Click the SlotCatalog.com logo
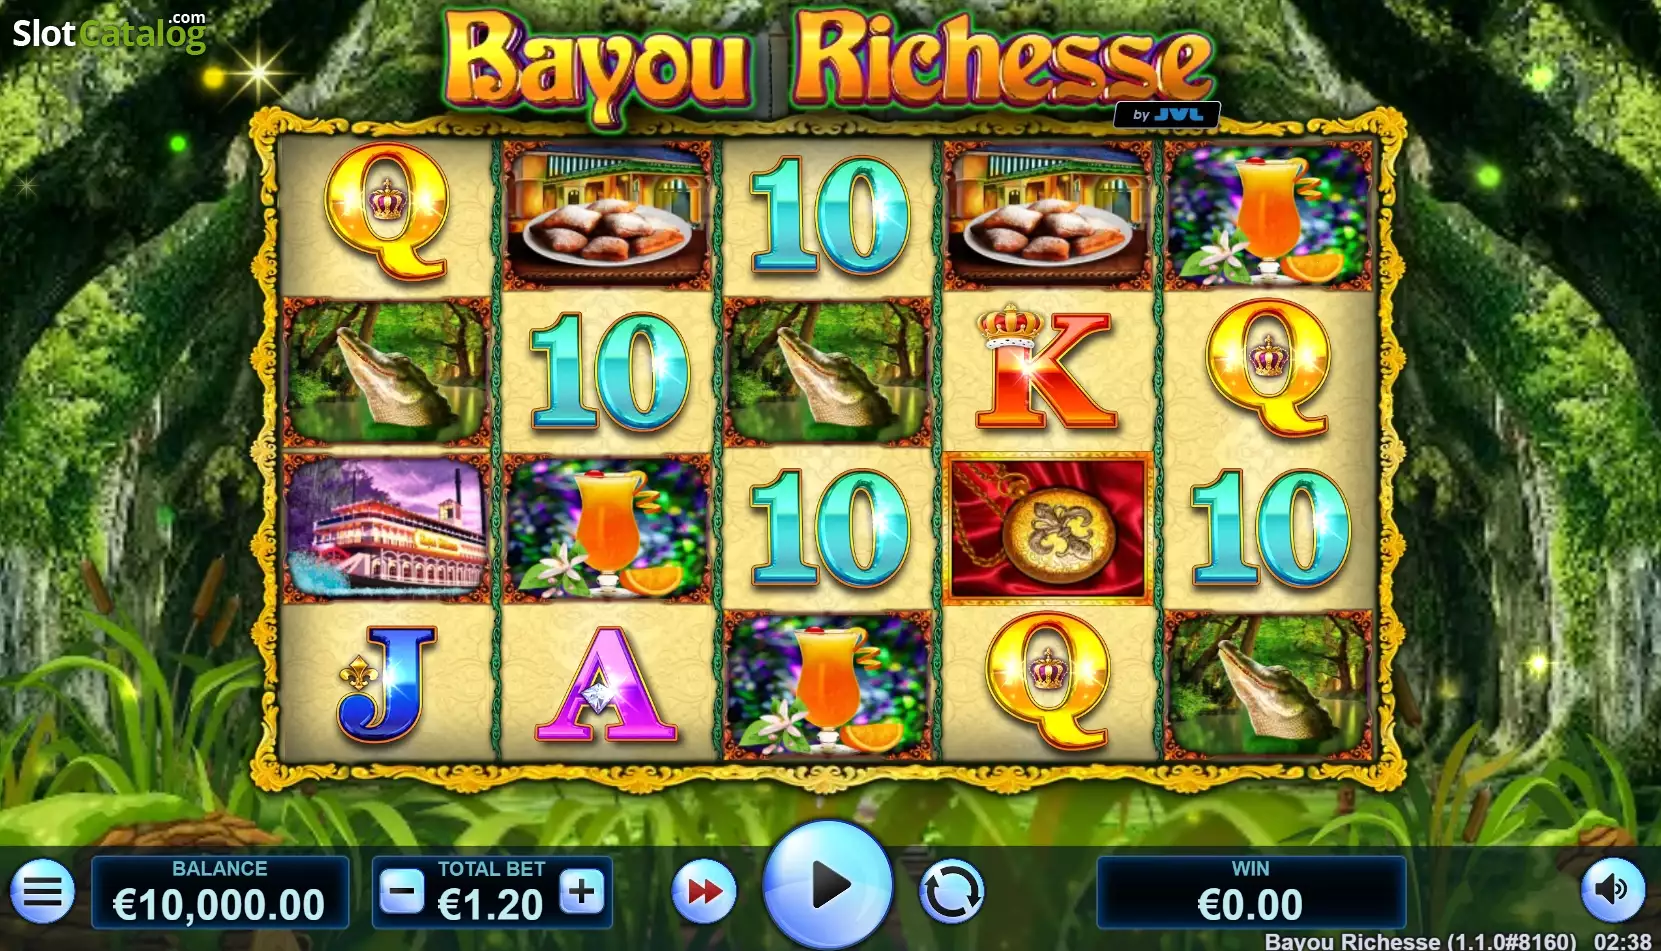Screen dimensions: 1661x951 (108, 32)
